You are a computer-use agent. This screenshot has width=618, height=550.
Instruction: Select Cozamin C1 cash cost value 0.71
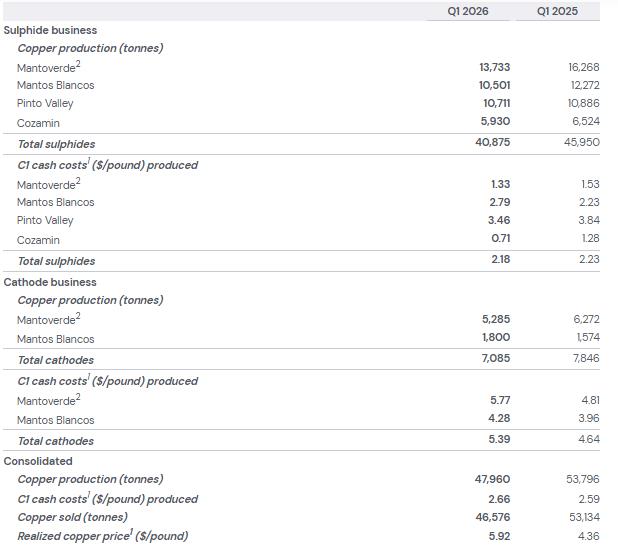pos(500,240)
